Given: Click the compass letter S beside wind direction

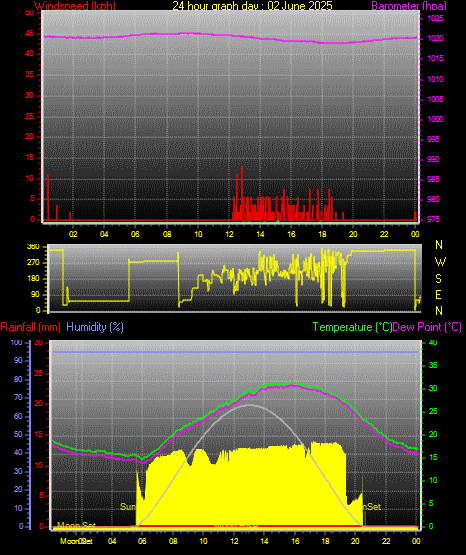Looking at the screenshot, I should click(438, 279).
